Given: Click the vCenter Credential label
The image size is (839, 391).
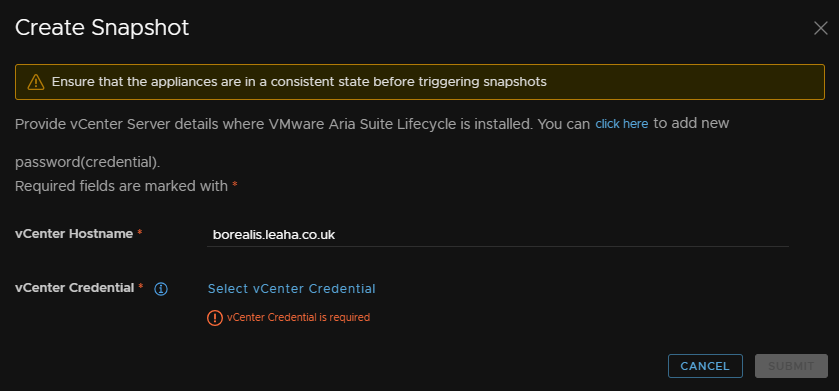Looking at the screenshot, I should point(74,288).
